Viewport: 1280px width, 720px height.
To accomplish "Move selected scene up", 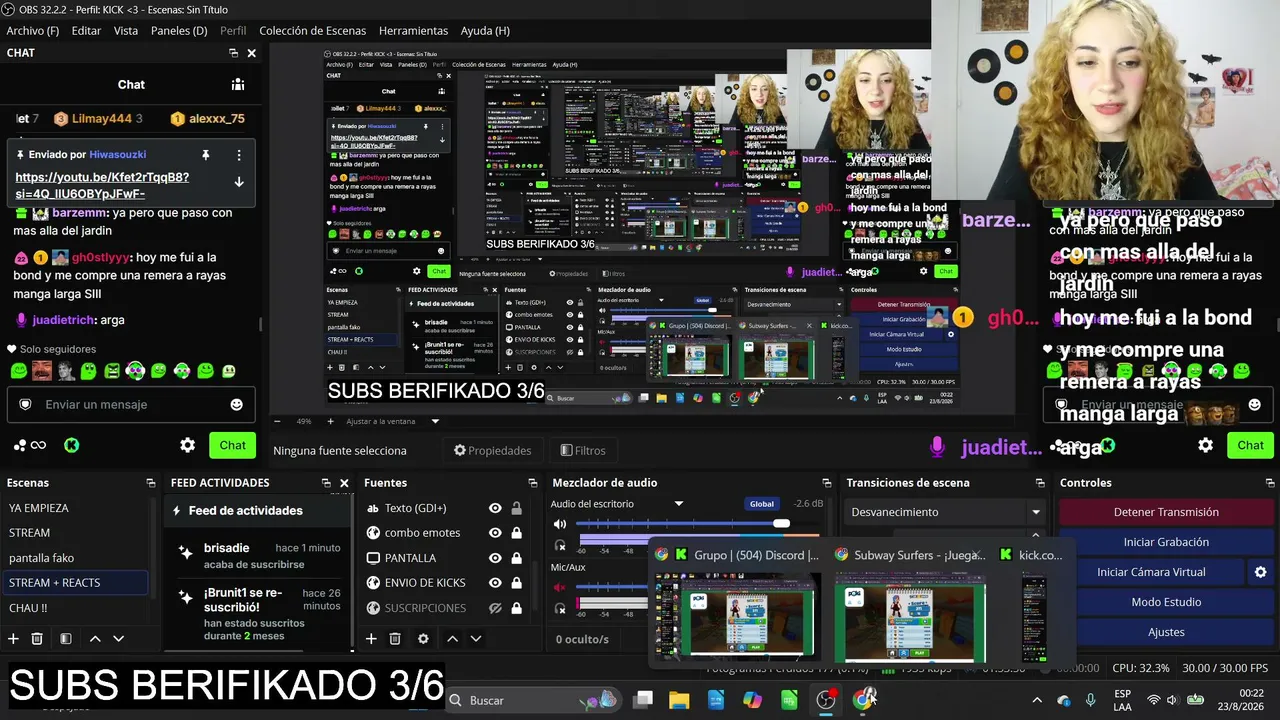I will [x=95, y=638].
